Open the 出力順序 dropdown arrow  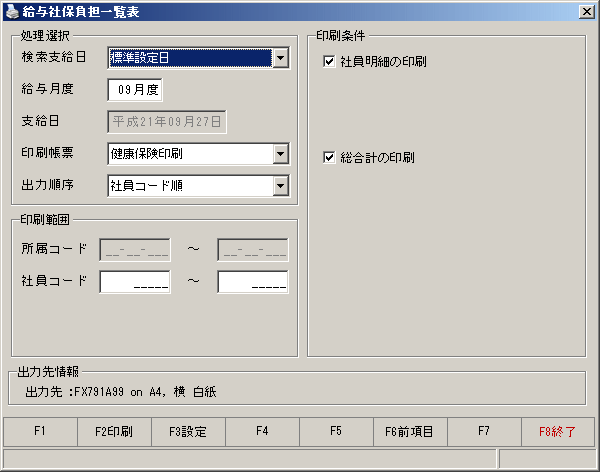coord(281,186)
